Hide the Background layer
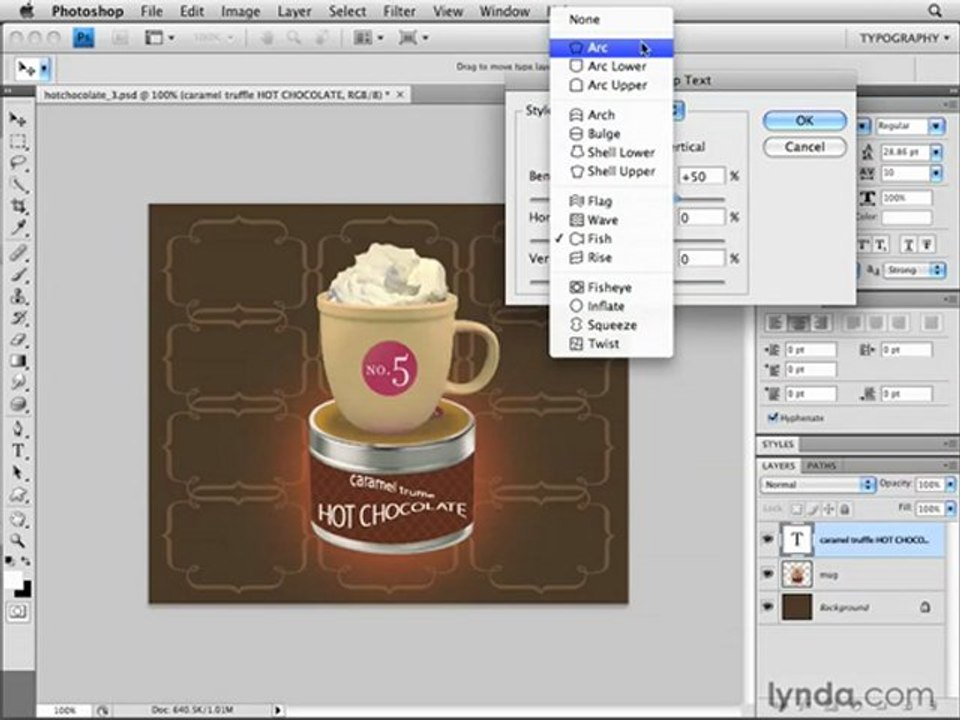960x720 pixels. pos(768,607)
